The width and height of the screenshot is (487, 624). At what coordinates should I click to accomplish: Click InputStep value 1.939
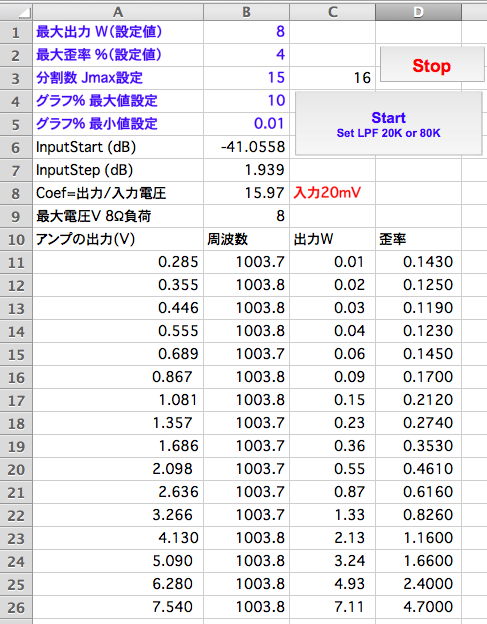[x=246, y=170]
